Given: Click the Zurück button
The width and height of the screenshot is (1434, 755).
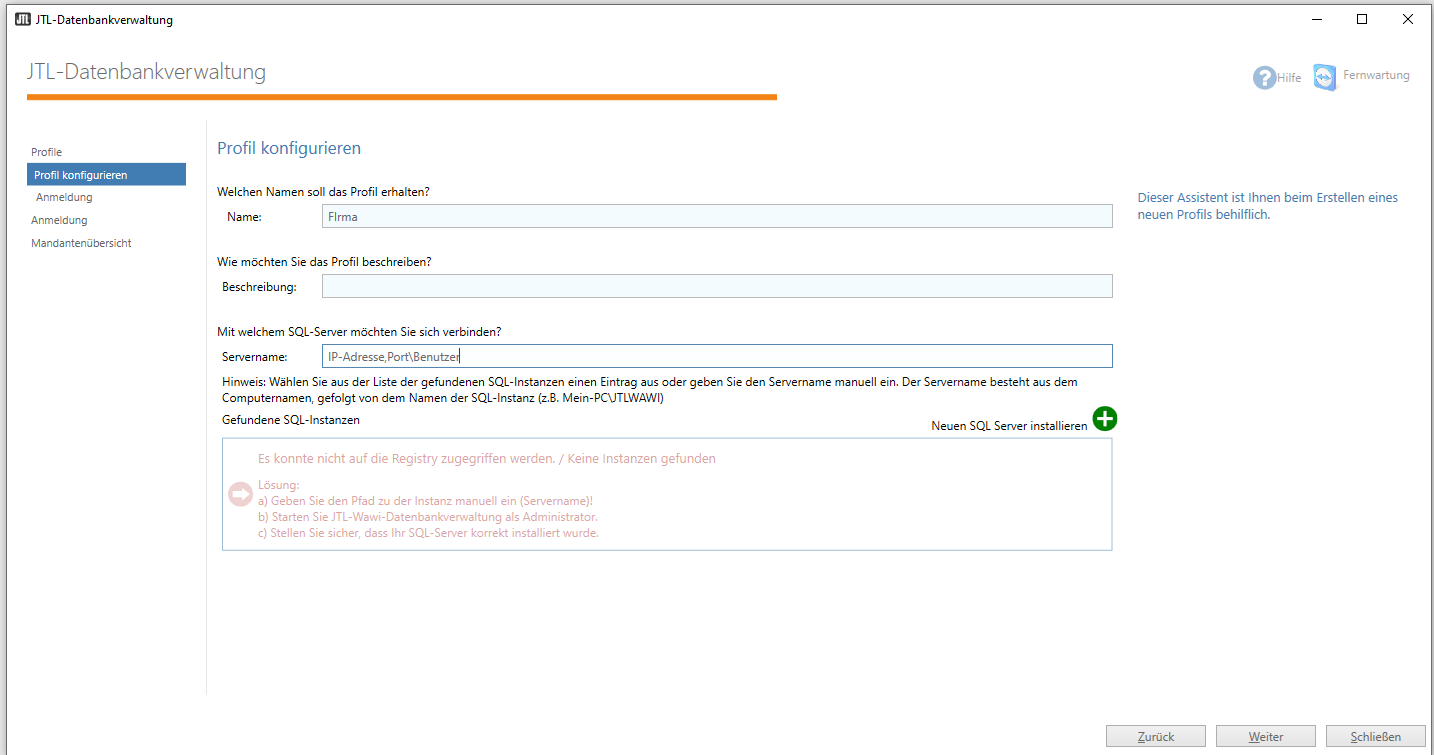Looking at the screenshot, I should coord(1156,736).
